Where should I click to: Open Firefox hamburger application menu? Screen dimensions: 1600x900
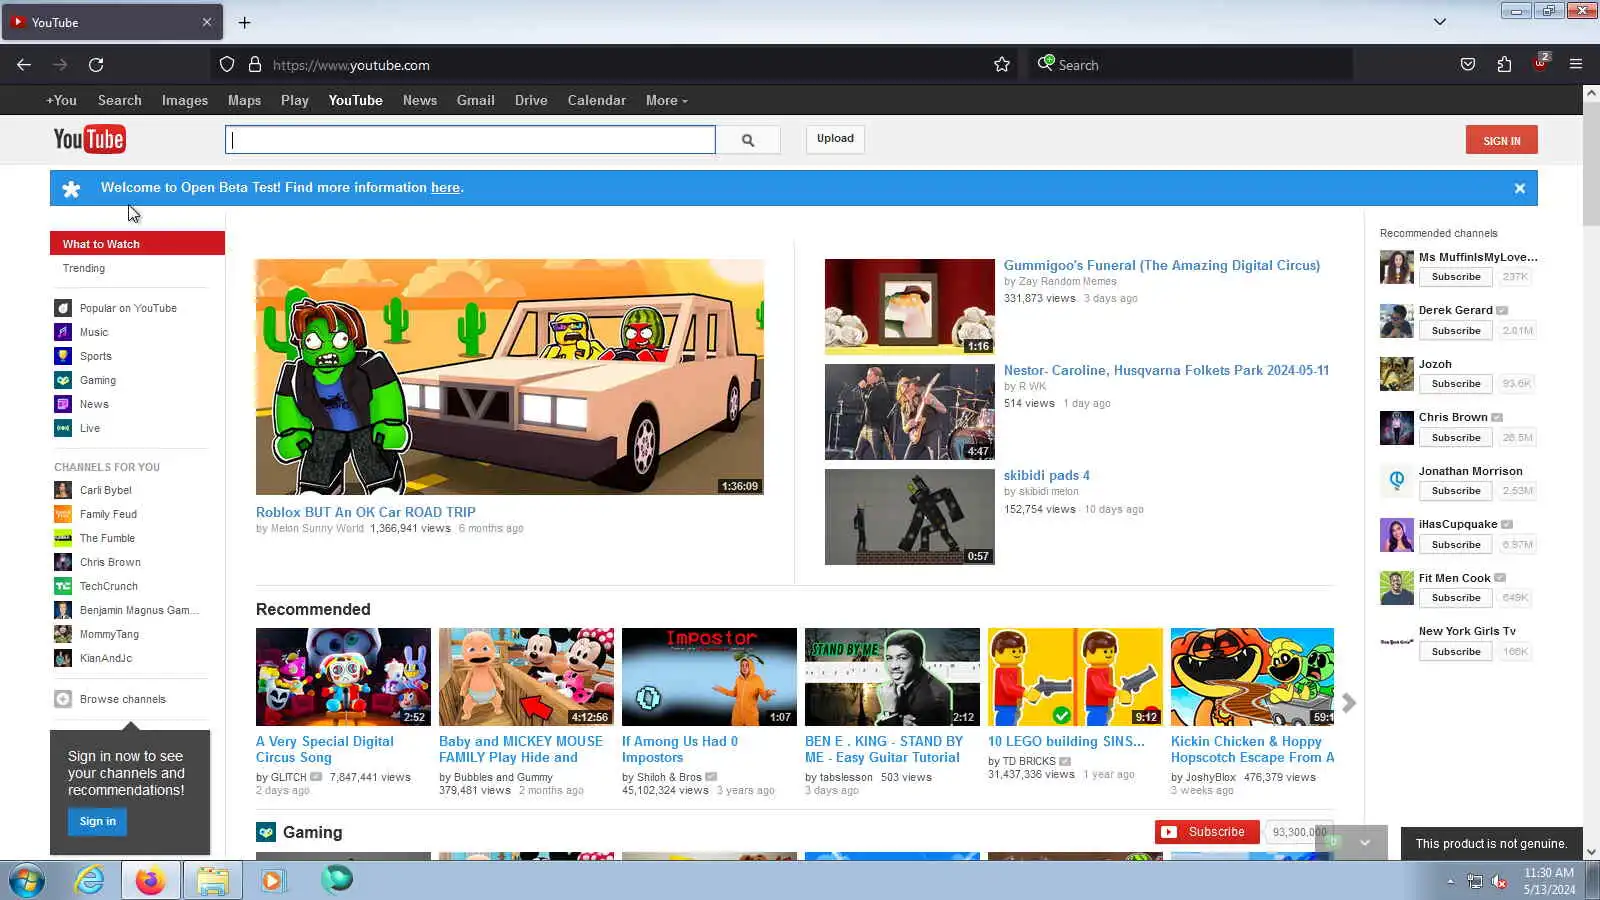[x=1576, y=65]
